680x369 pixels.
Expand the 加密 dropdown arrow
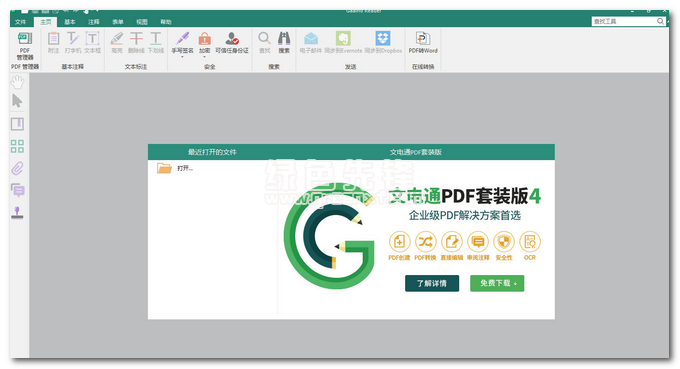tap(204, 57)
